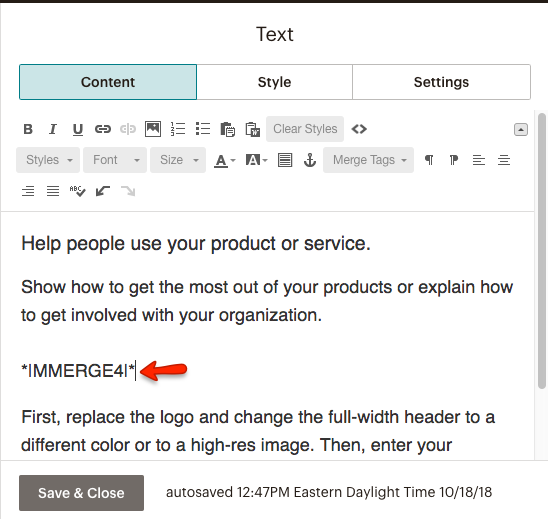The image size is (548, 519).
Task: Click the paragraph starting 'First, replace the logo'
Action: click(258, 431)
